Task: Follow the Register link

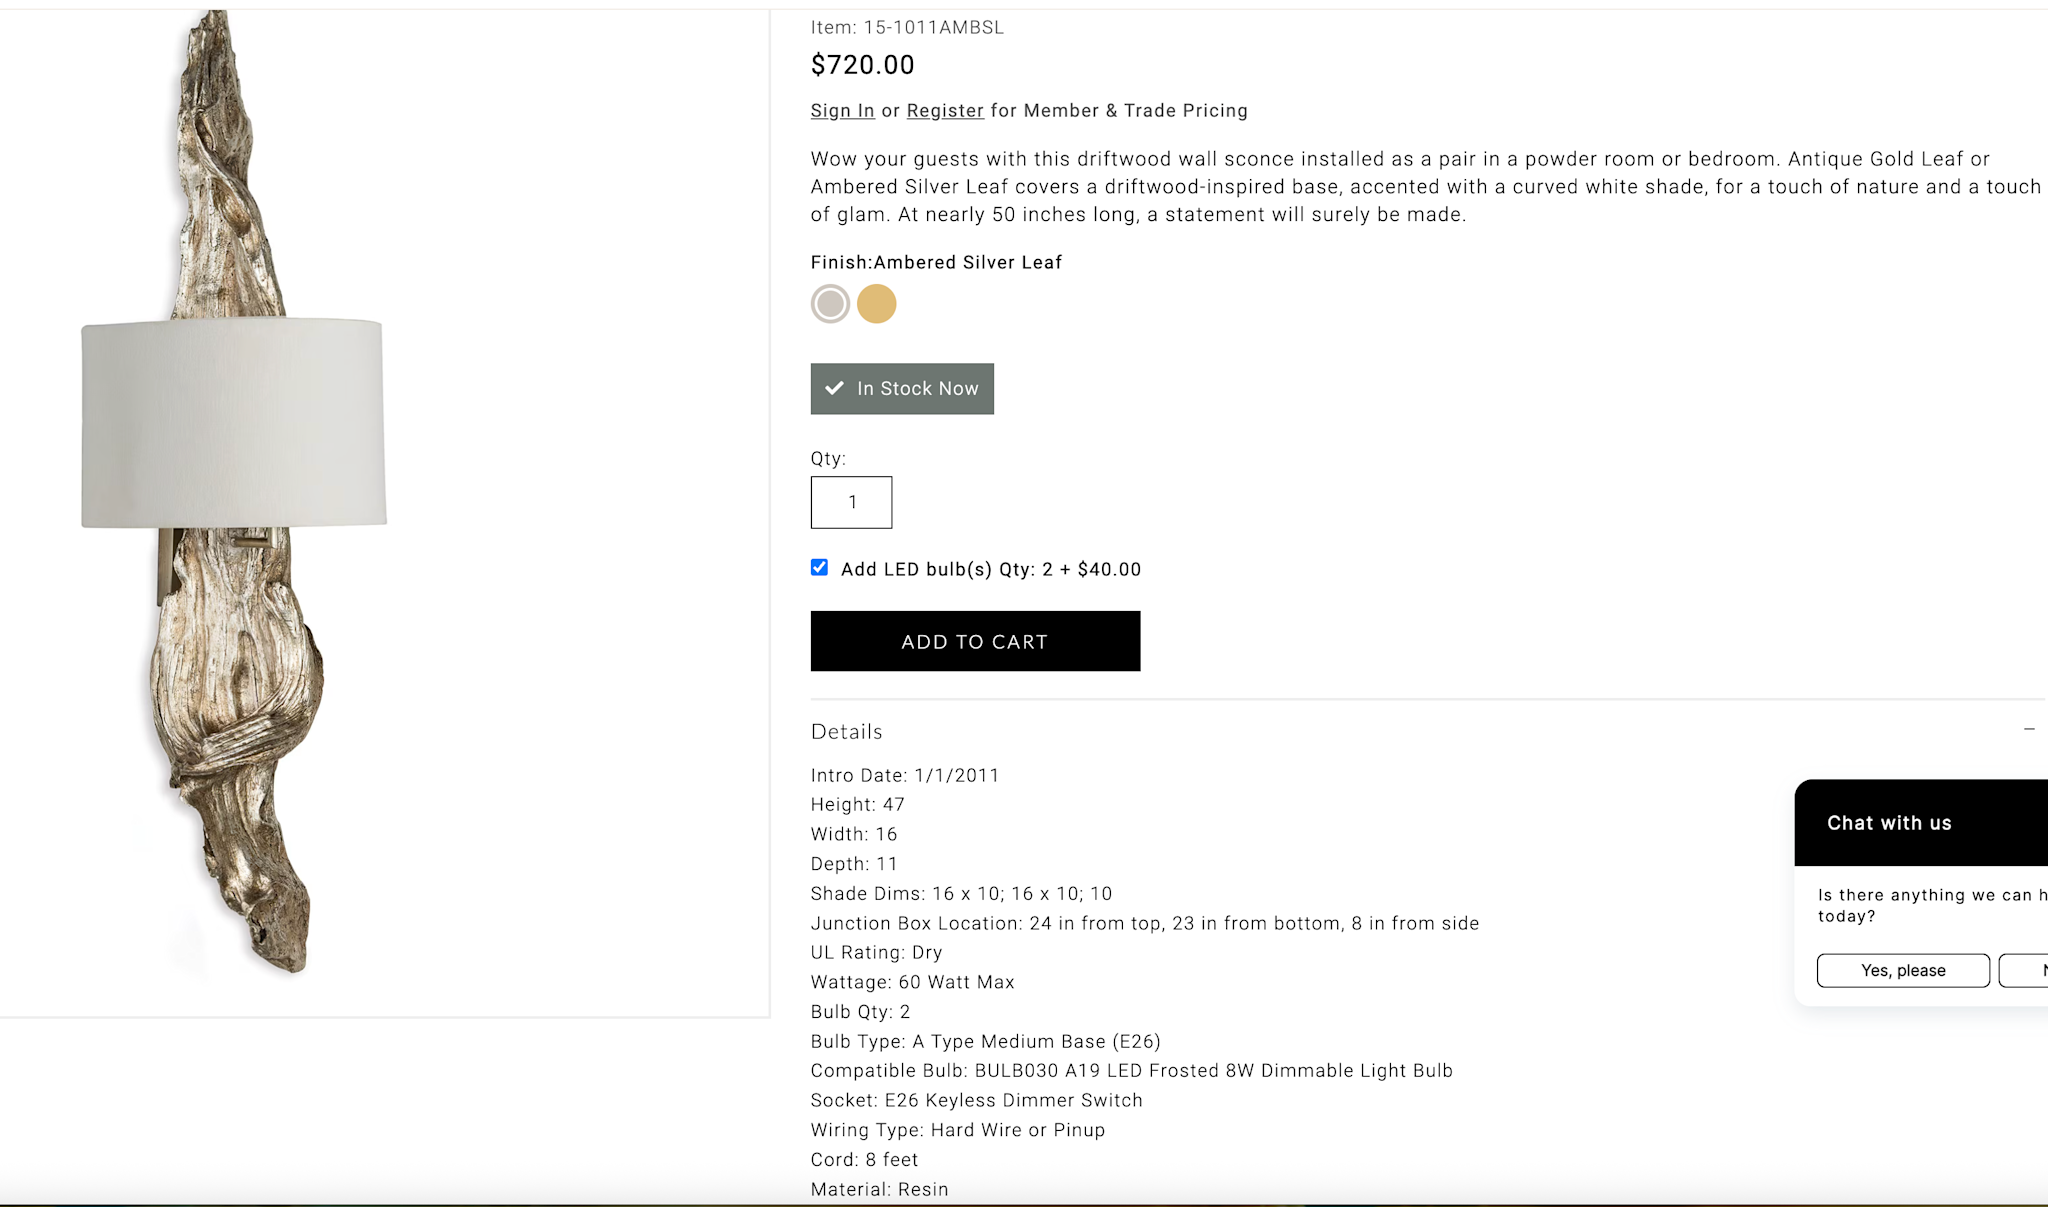Action: coord(945,111)
